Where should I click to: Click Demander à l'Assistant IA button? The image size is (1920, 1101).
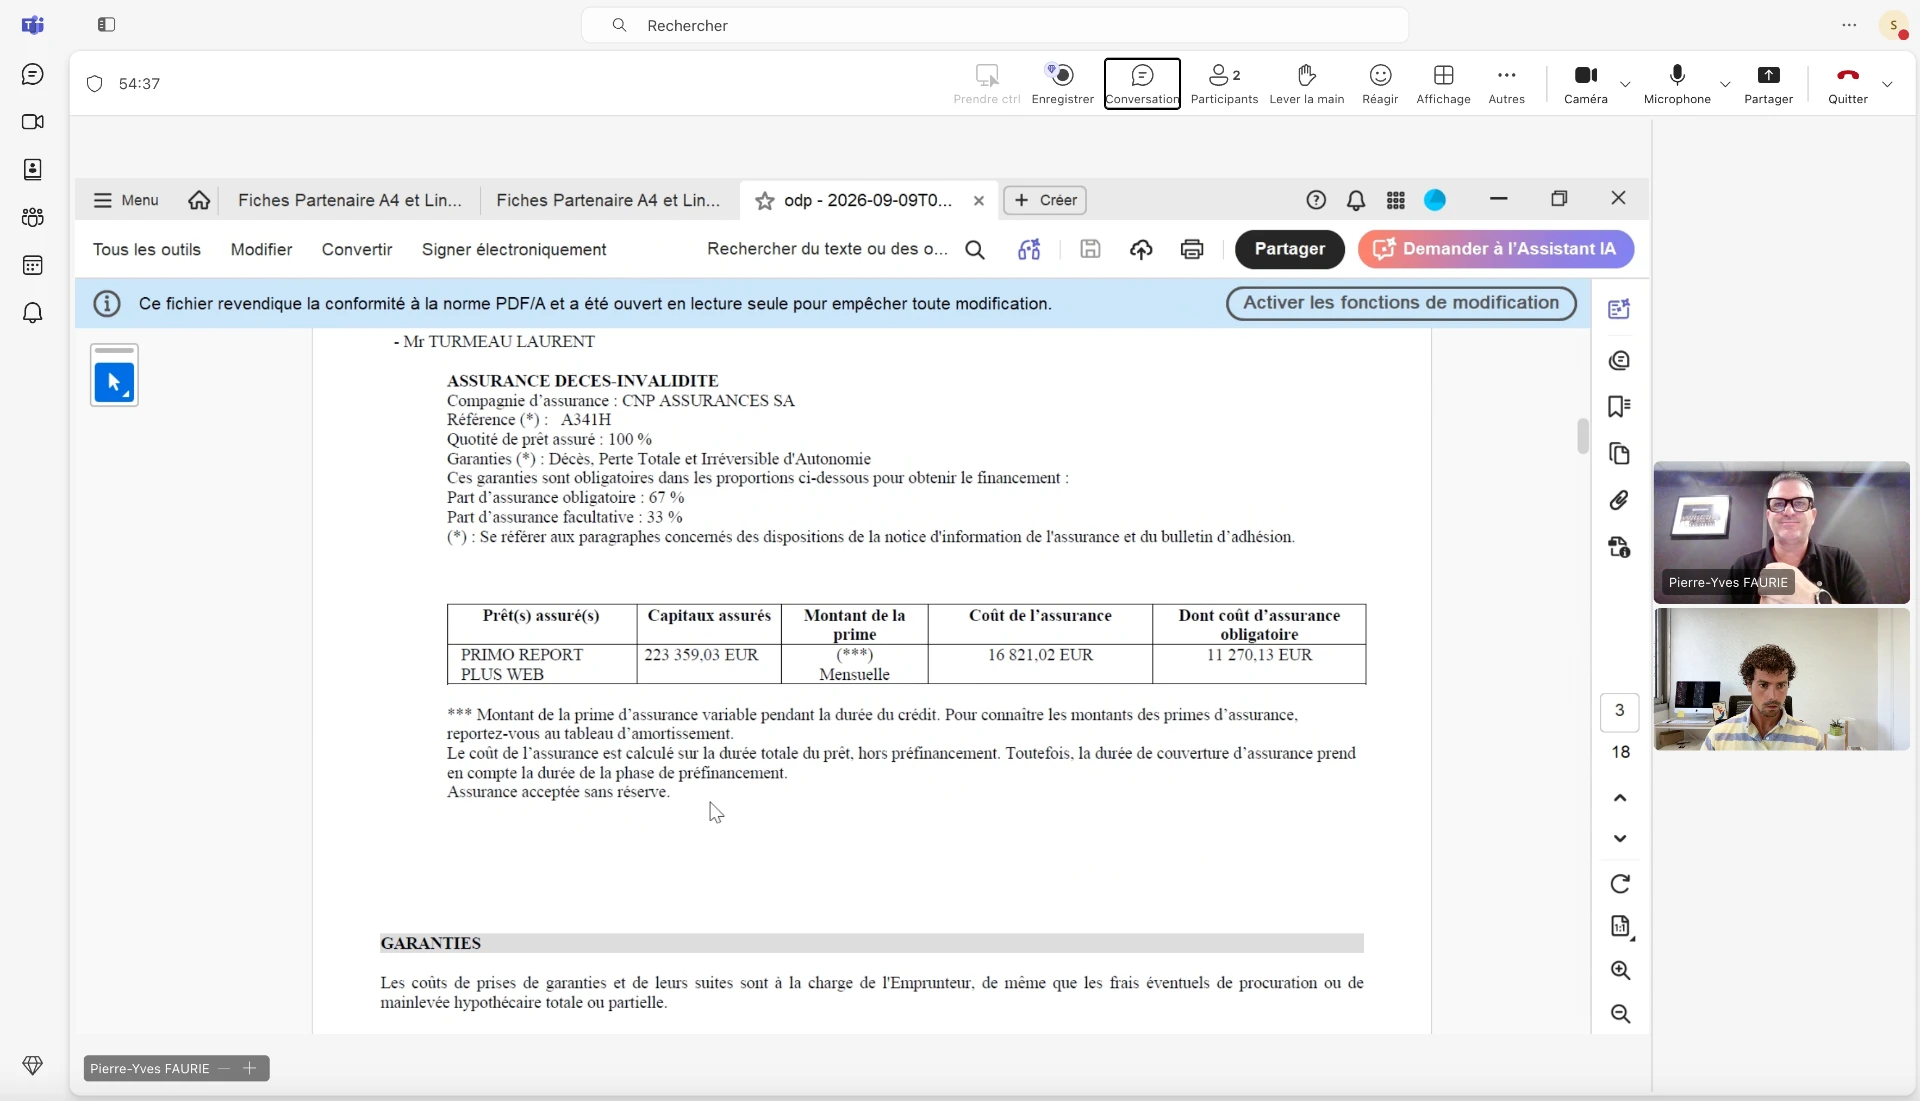(x=1496, y=249)
